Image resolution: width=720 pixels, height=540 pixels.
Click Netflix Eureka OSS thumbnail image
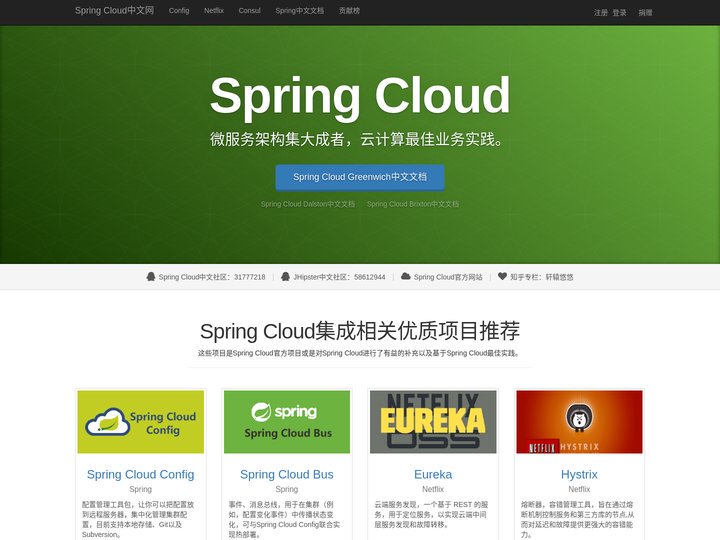point(433,422)
